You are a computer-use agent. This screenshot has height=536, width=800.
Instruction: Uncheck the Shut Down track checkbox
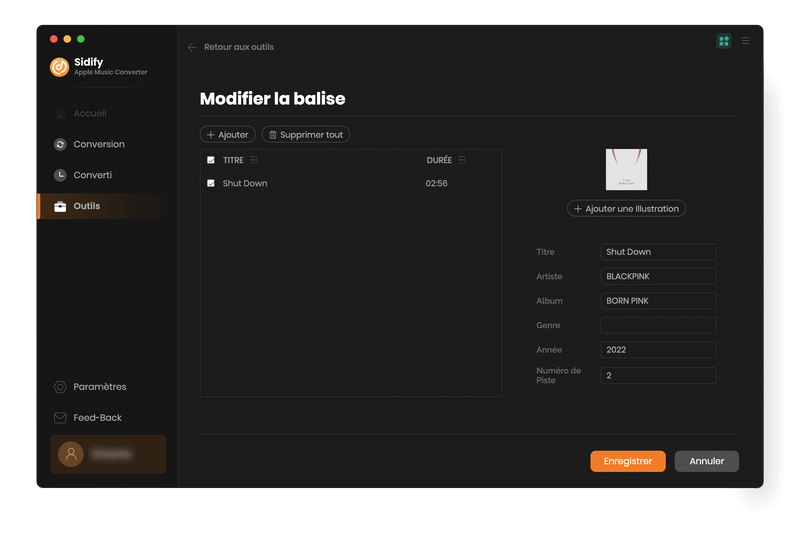point(211,184)
